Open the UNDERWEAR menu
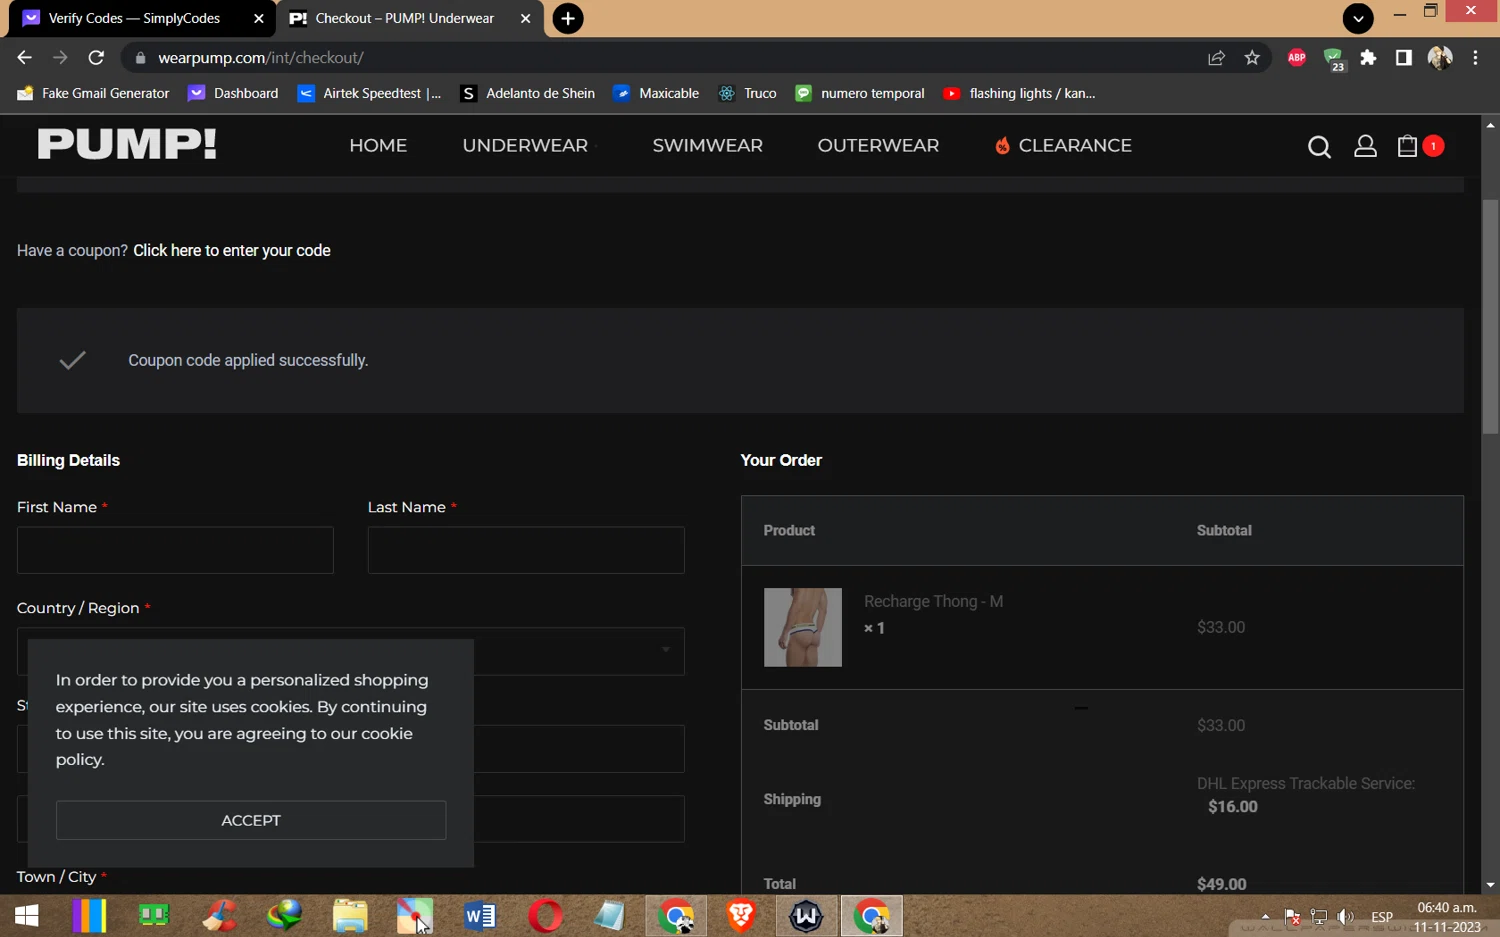The width and height of the screenshot is (1500, 937). click(x=525, y=146)
